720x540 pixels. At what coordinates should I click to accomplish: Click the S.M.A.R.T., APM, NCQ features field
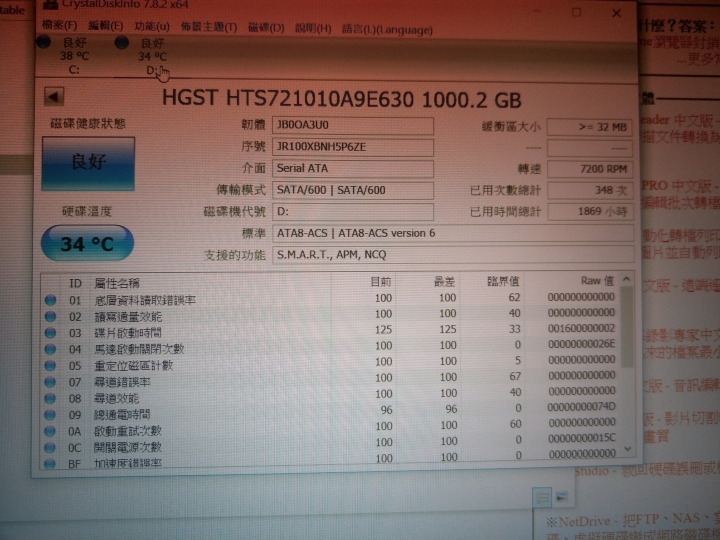tap(453, 255)
